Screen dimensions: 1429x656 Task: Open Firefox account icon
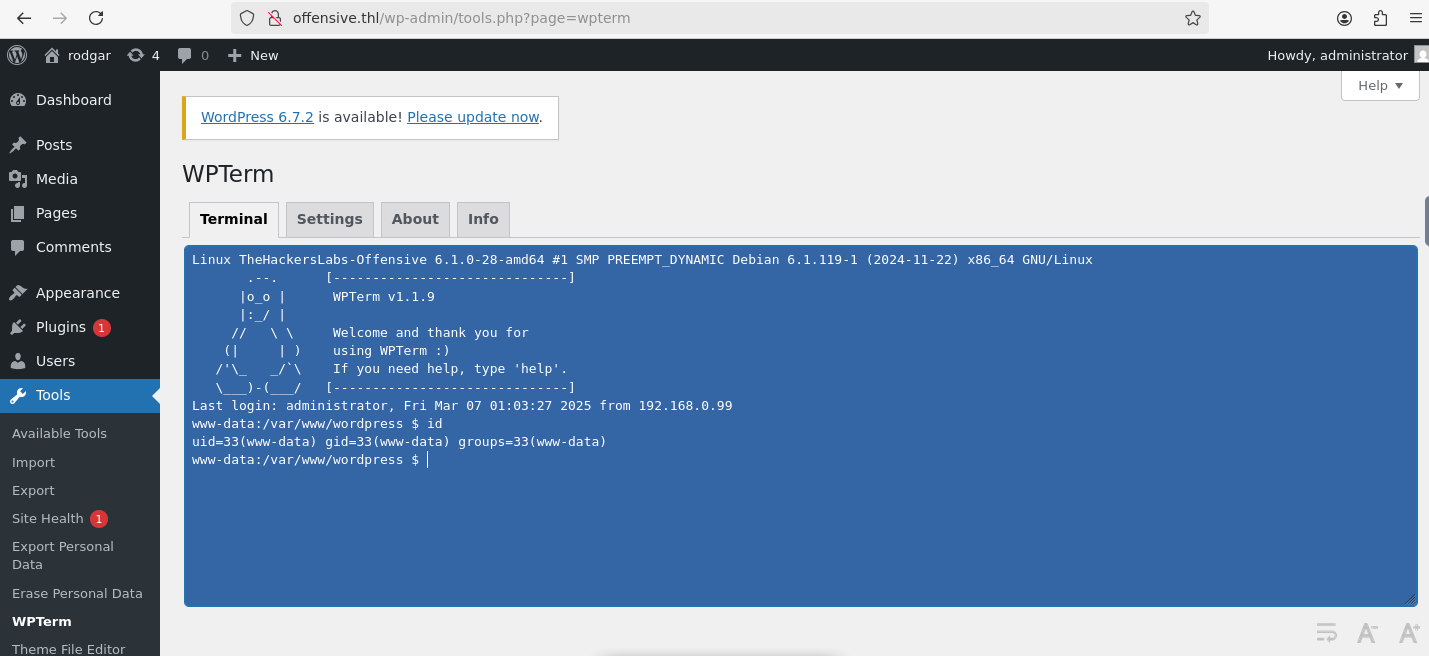[1345, 18]
